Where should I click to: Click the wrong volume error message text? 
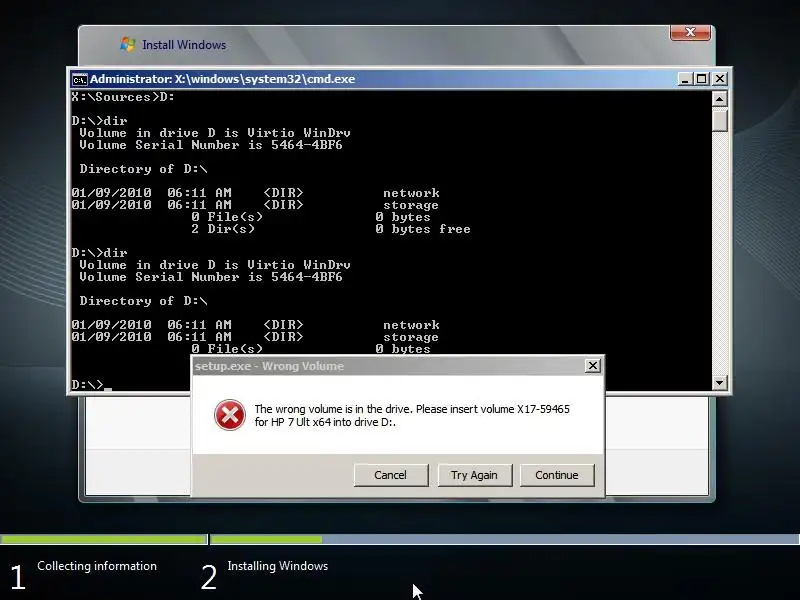pos(412,415)
